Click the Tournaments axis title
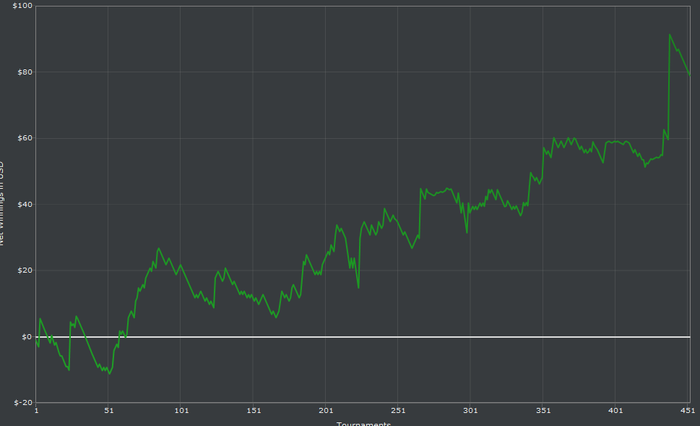The image size is (700, 426). click(363, 423)
